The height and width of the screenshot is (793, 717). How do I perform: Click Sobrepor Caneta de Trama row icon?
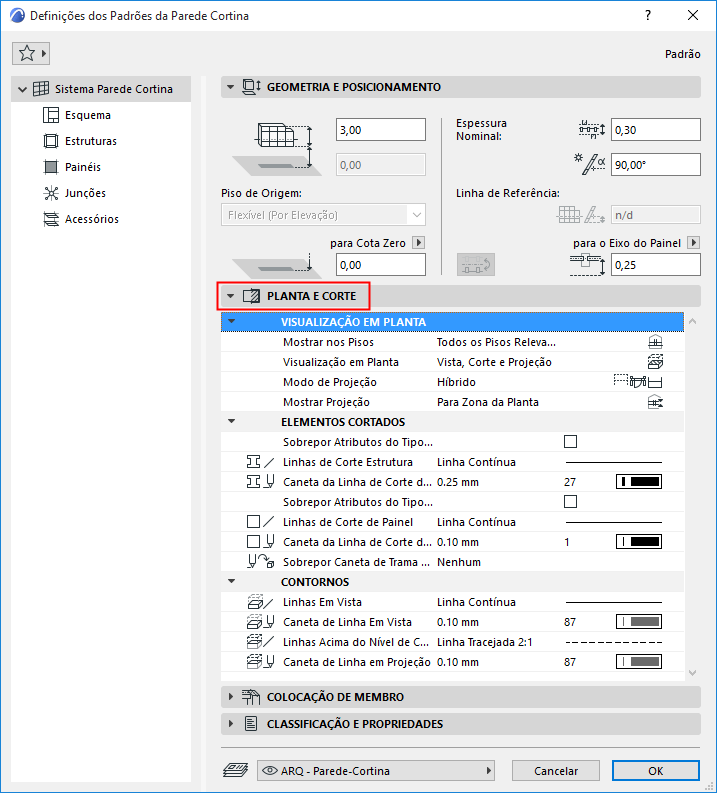click(260, 562)
